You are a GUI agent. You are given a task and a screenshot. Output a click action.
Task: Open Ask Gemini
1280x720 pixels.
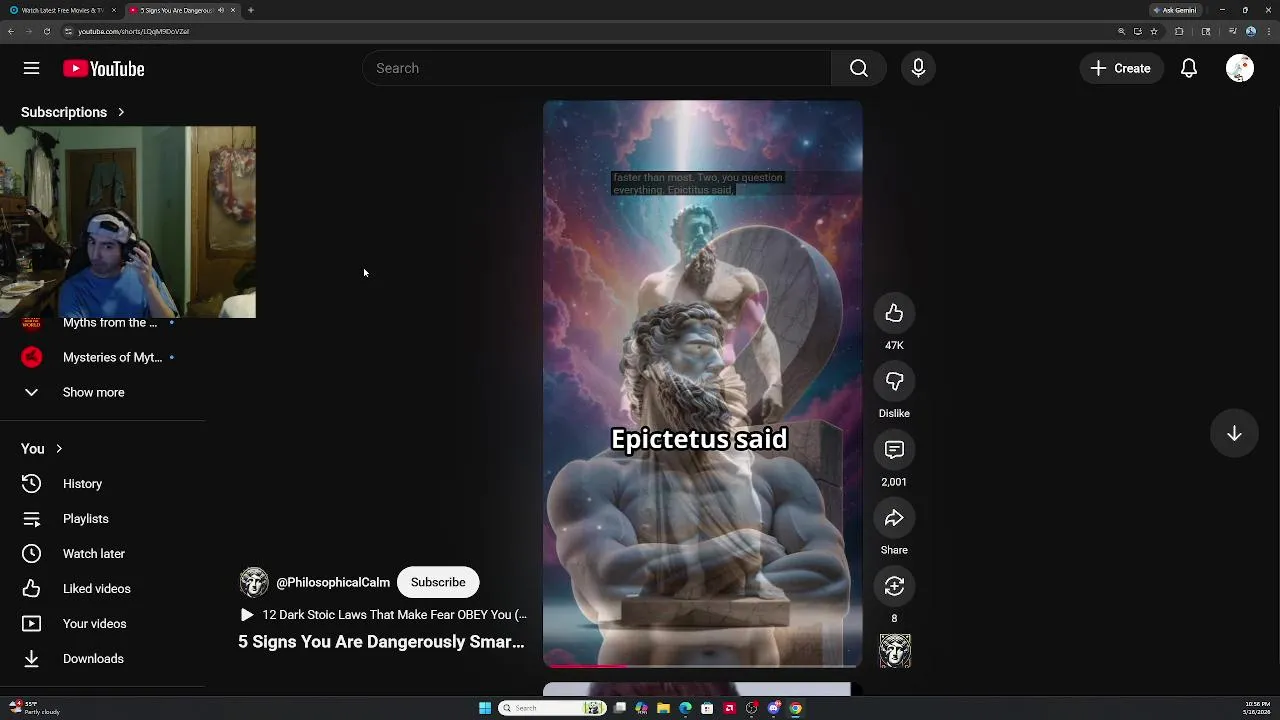[1175, 10]
